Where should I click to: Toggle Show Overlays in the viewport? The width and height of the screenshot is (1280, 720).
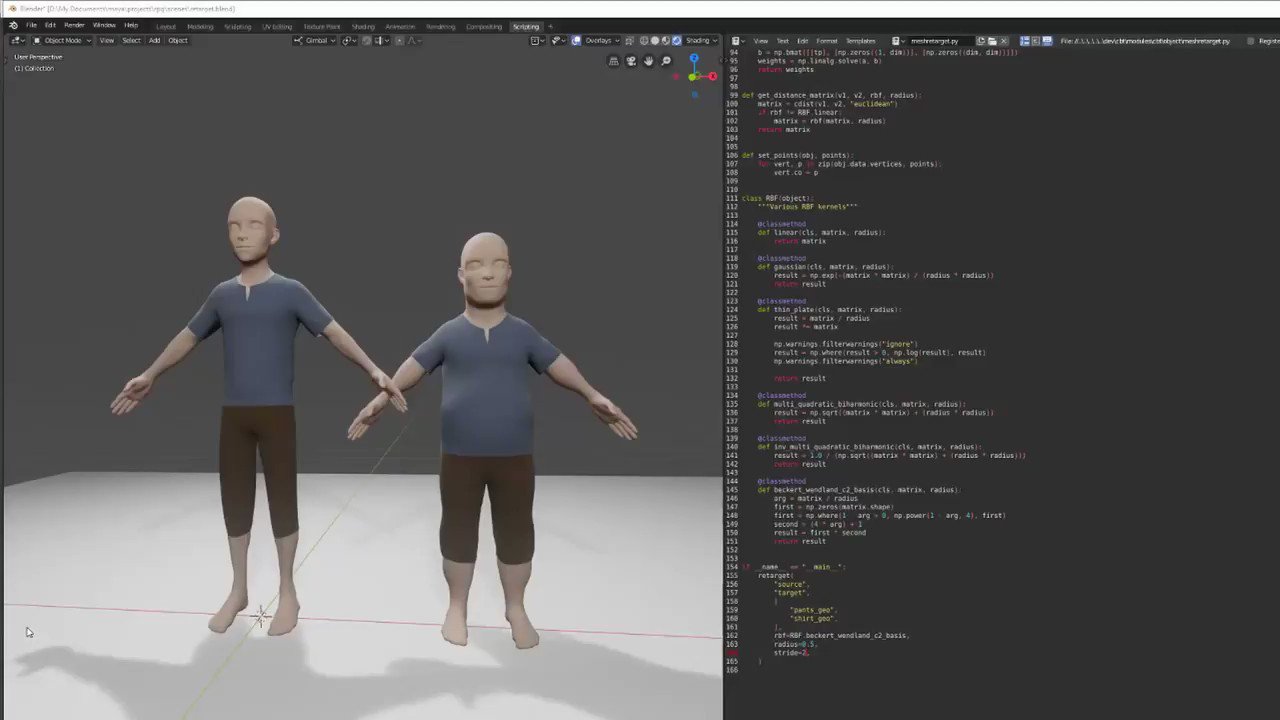[x=576, y=40]
